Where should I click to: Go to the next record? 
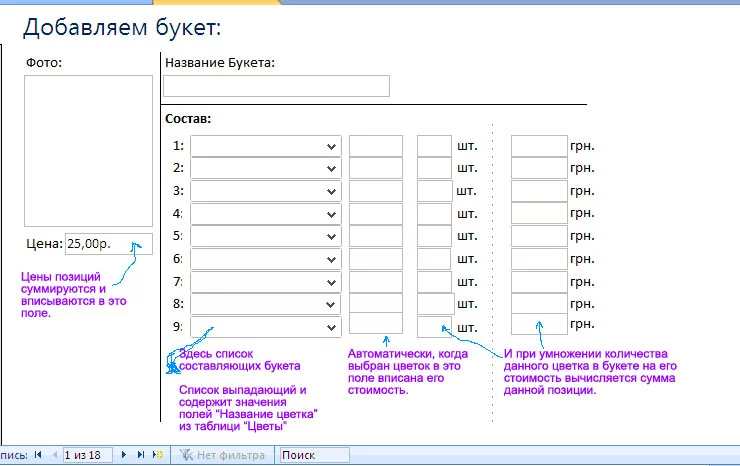click(124, 455)
